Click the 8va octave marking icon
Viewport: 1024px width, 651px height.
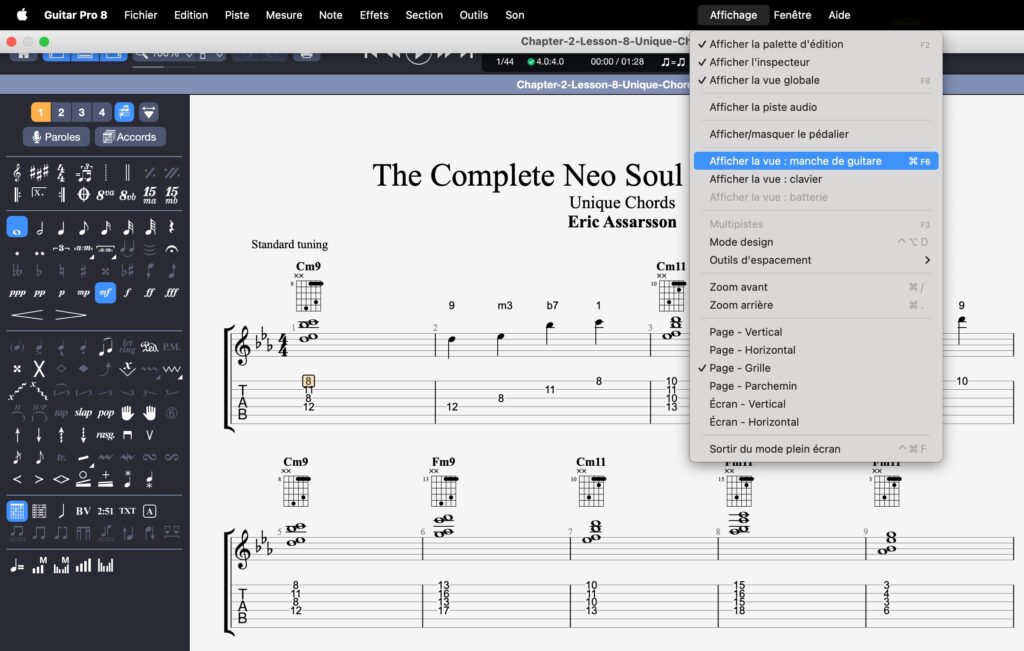105,194
